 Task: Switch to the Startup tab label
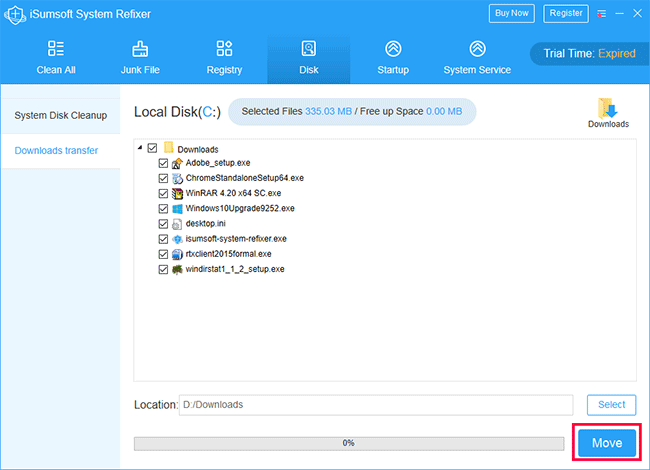pos(393,70)
